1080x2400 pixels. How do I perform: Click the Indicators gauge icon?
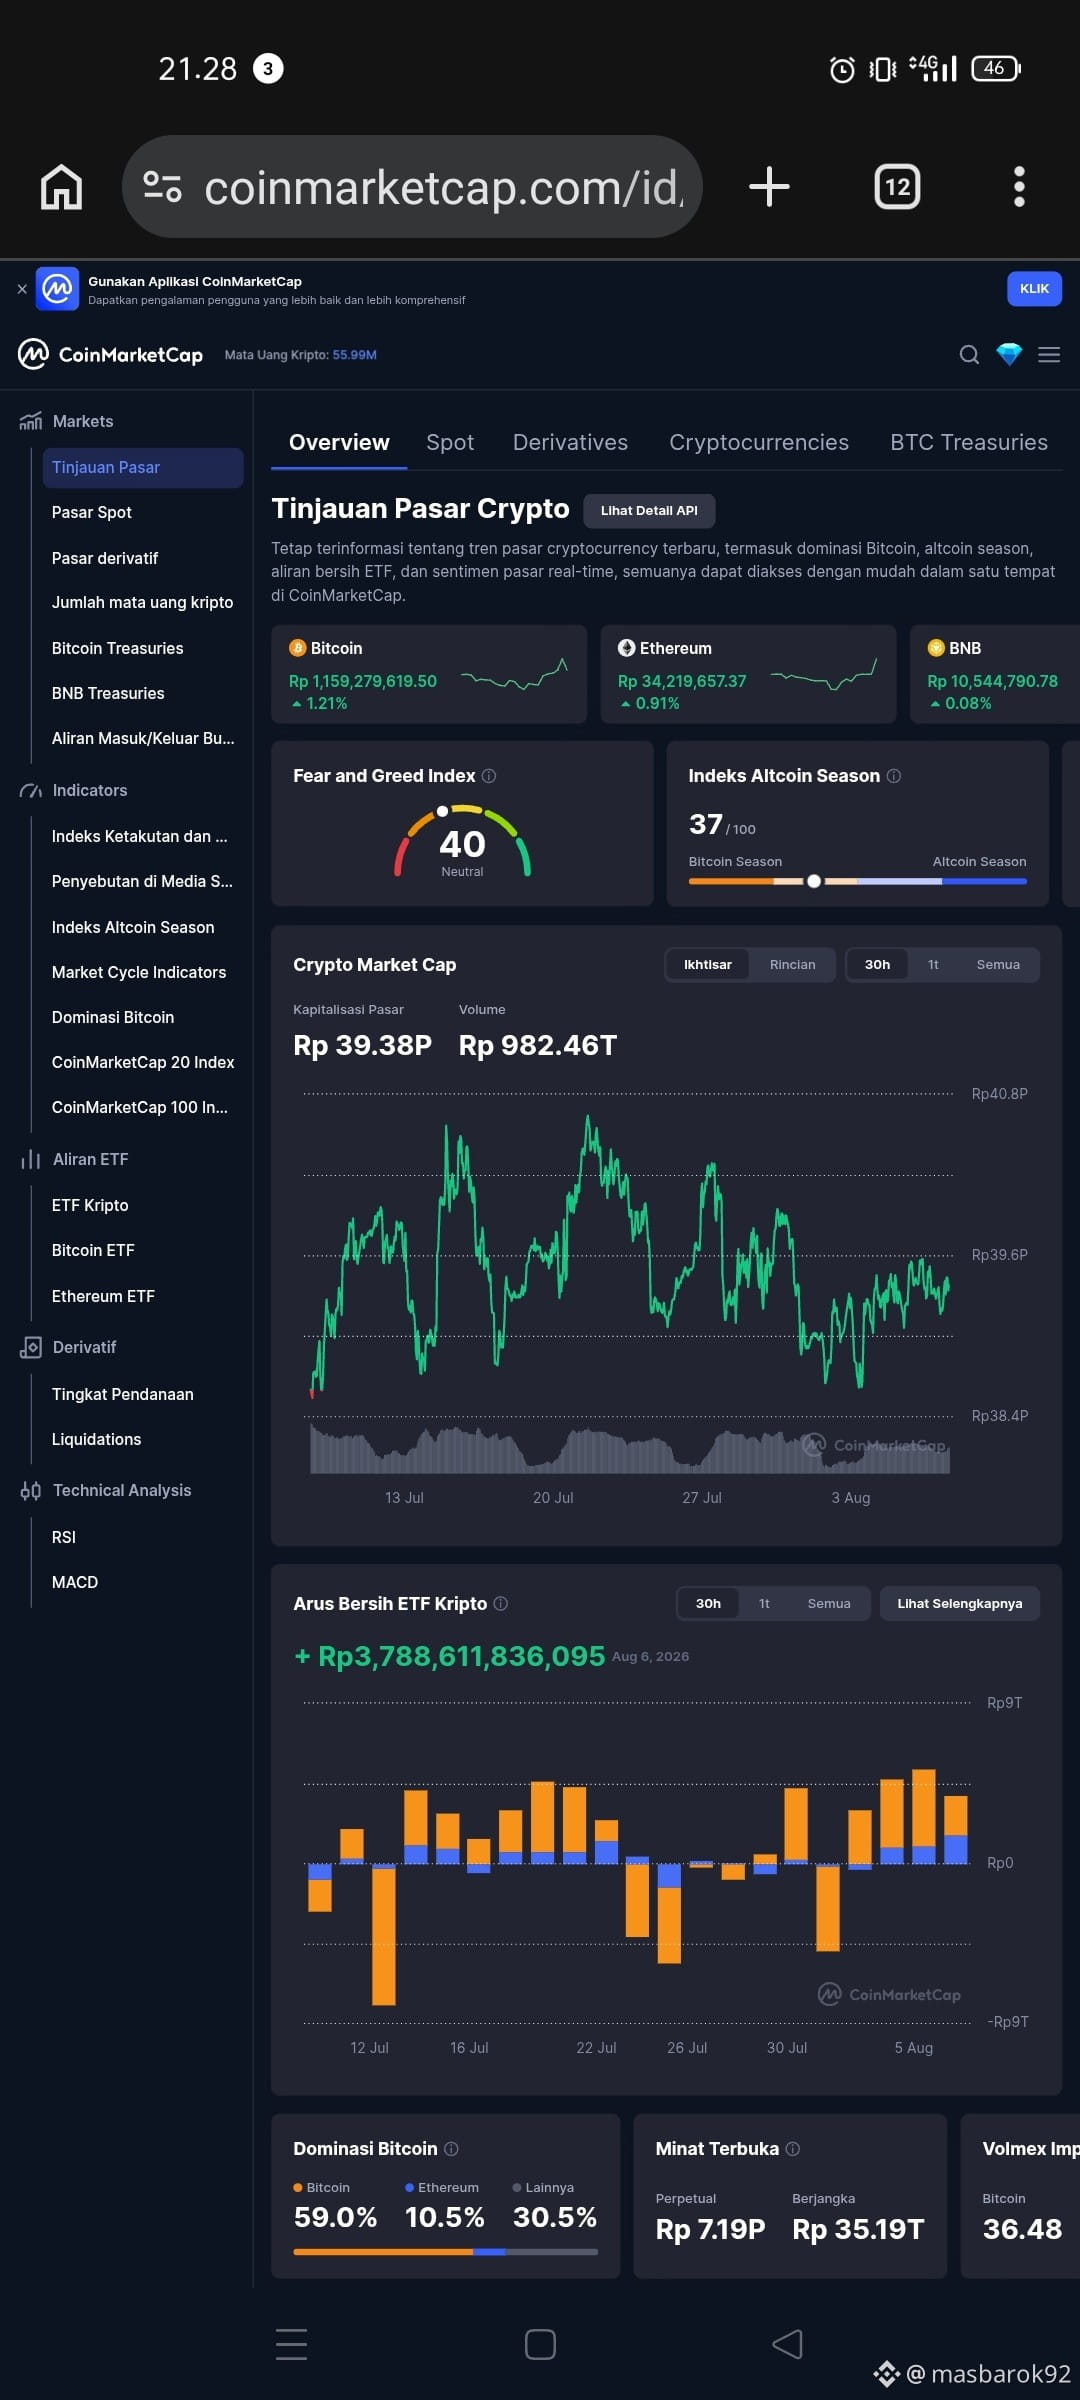pos(30,790)
